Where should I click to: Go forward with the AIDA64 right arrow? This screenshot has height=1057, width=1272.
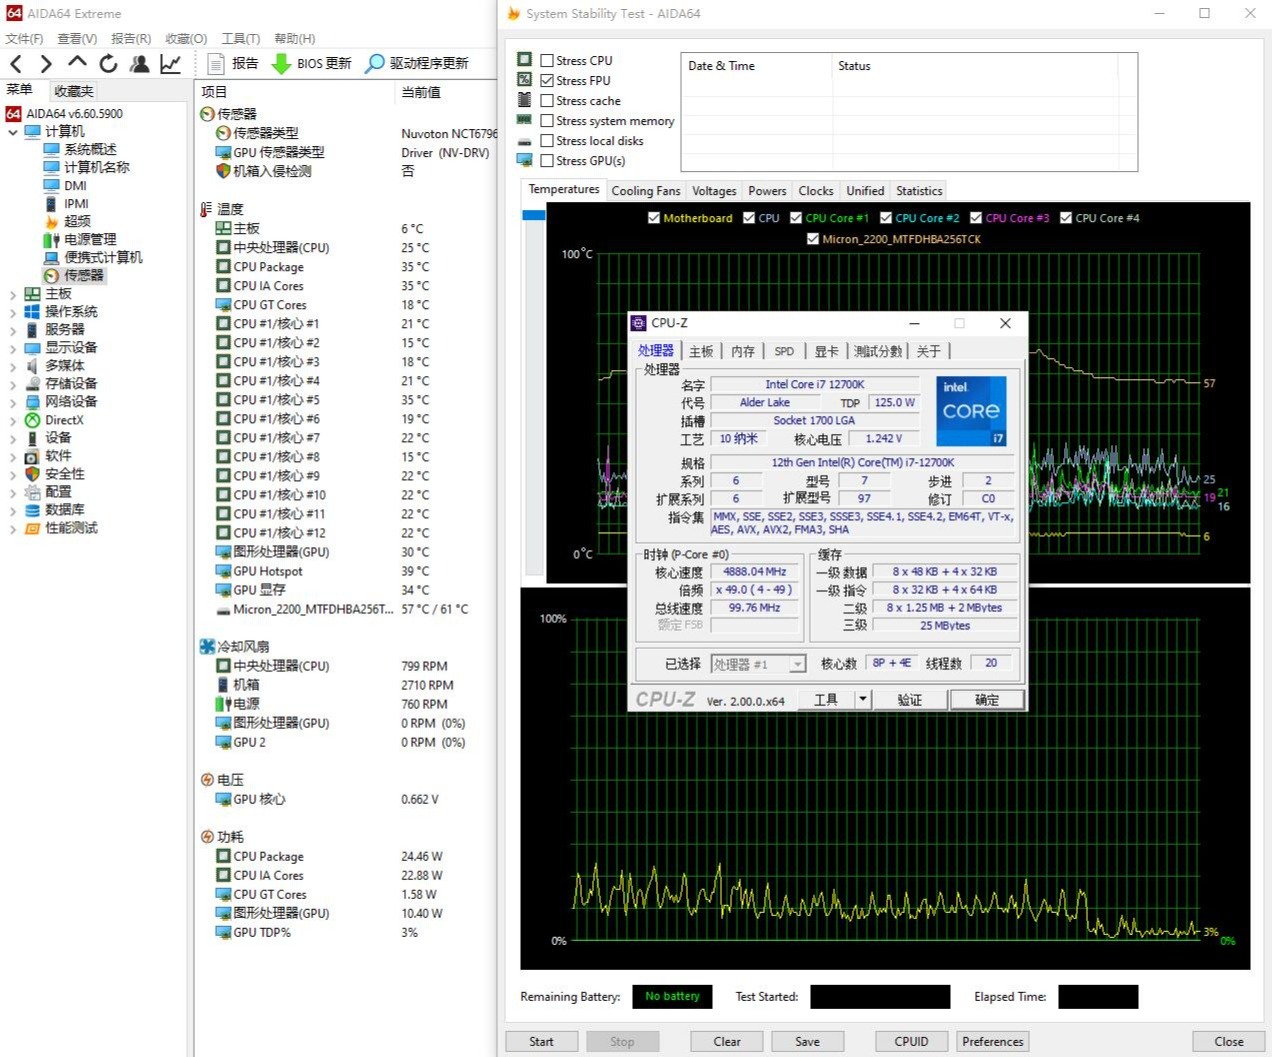(46, 64)
